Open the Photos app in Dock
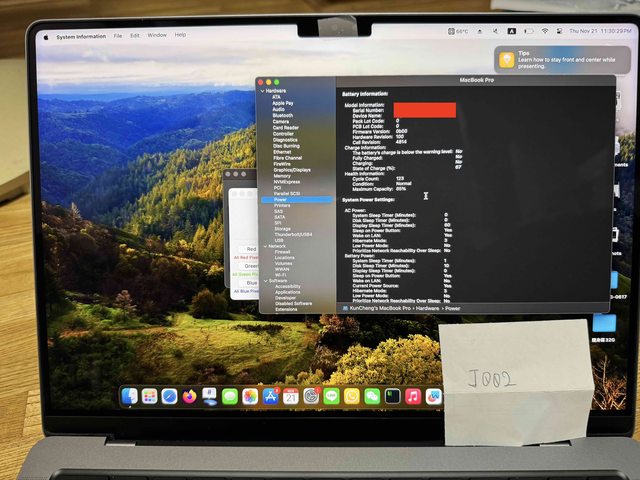The height and width of the screenshot is (480, 640). (x=250, y=397)
